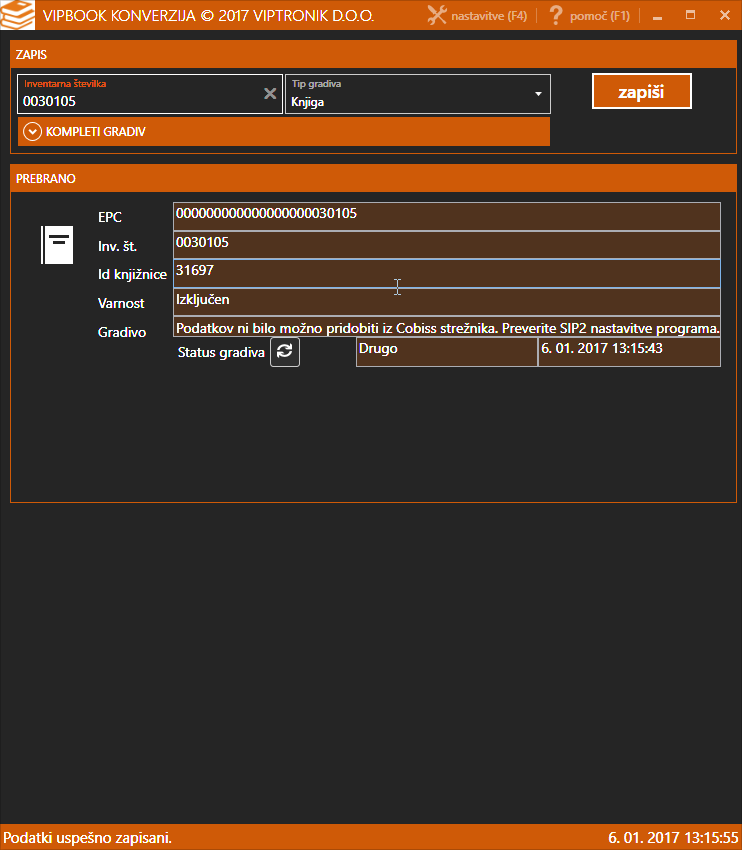The width and height of the screenshot is (742, 850).
Task: Minimize the VIPBOOK window
Action: [656, 16]
